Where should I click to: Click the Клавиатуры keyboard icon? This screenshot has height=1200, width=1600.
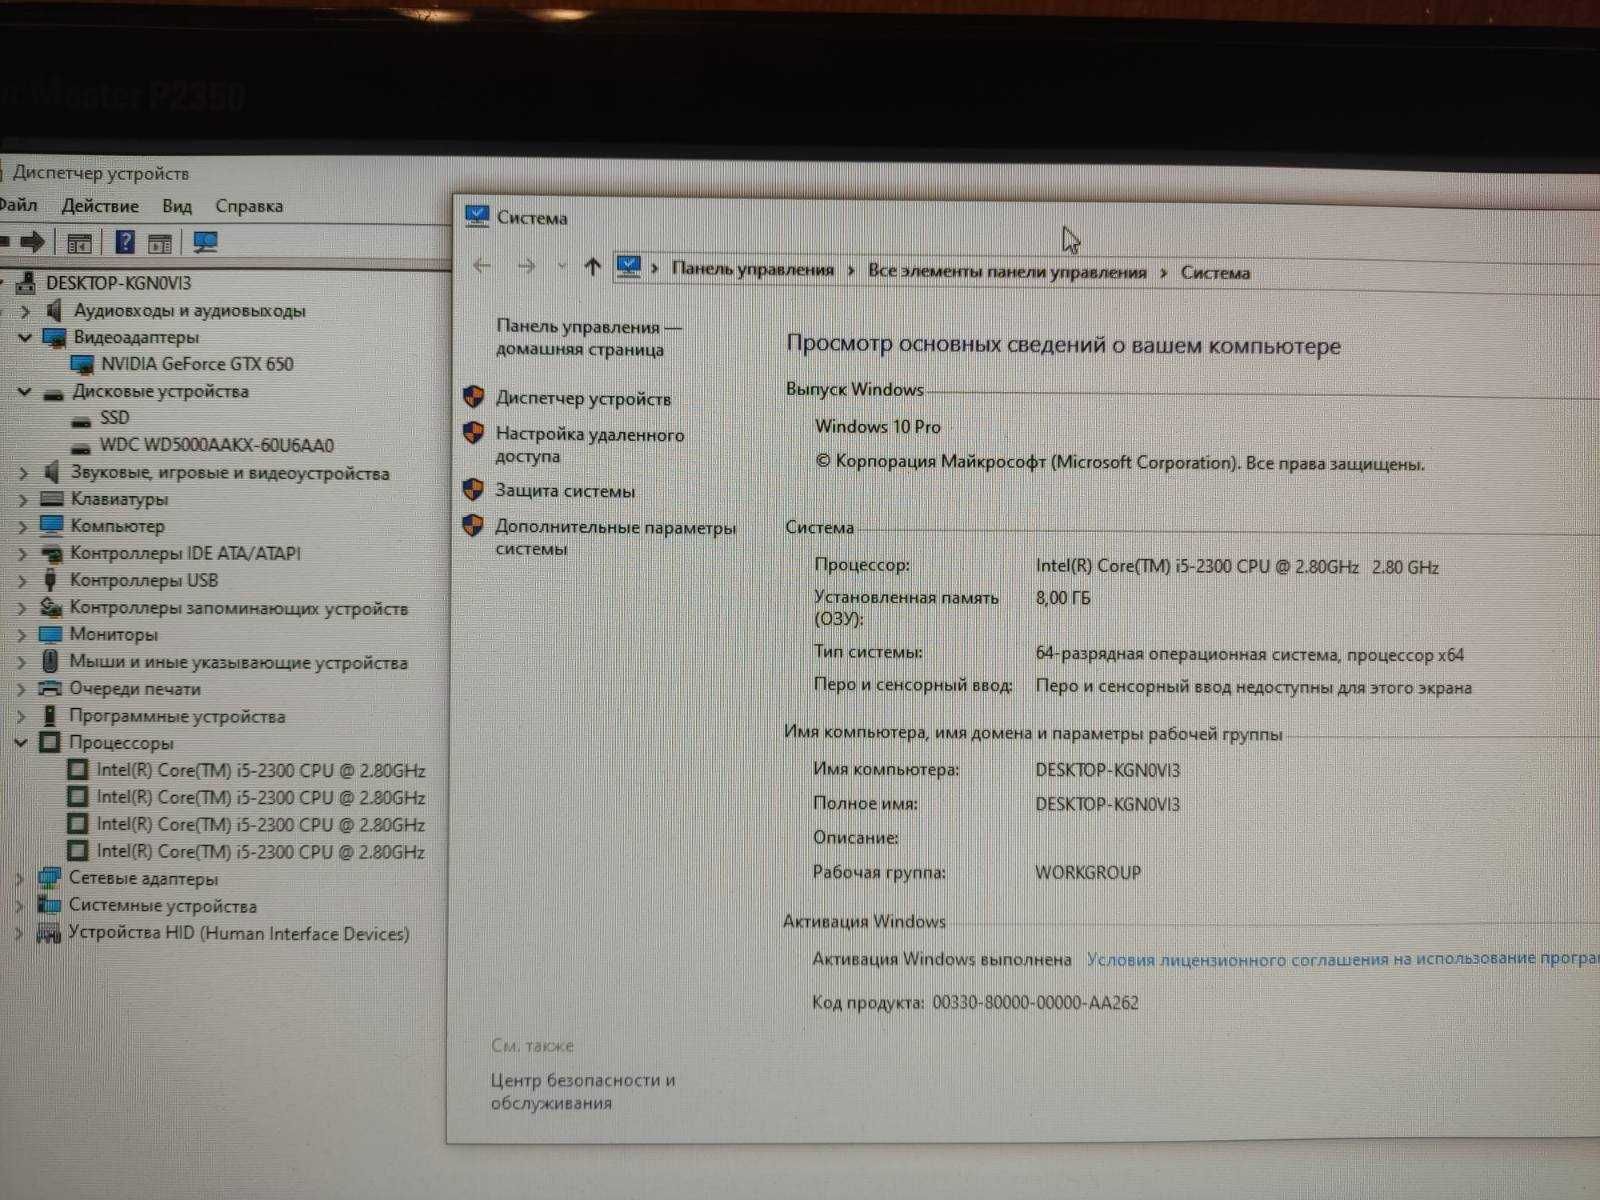(x=52, y=499)
